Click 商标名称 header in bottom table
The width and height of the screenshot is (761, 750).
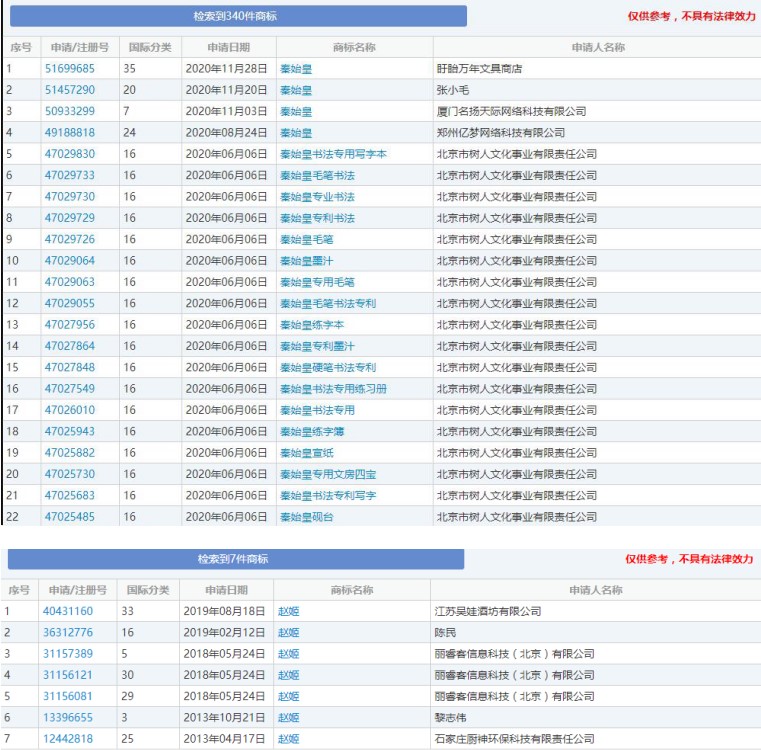352,590
